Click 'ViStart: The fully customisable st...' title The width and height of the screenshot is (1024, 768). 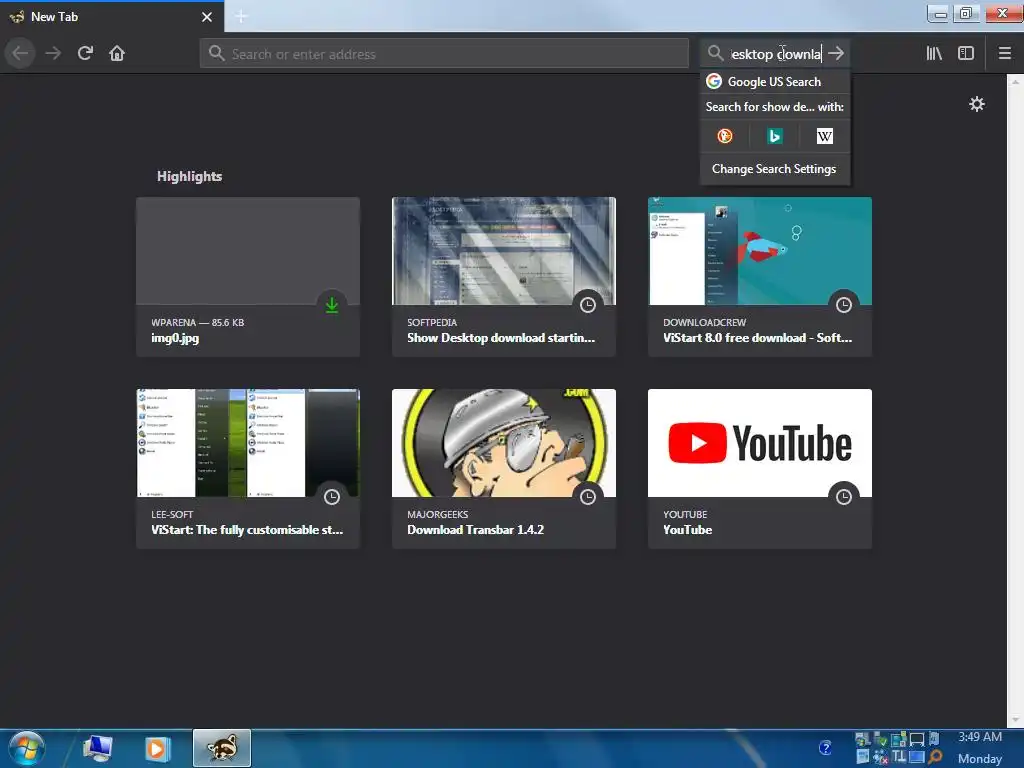click(x=247, y=530)
